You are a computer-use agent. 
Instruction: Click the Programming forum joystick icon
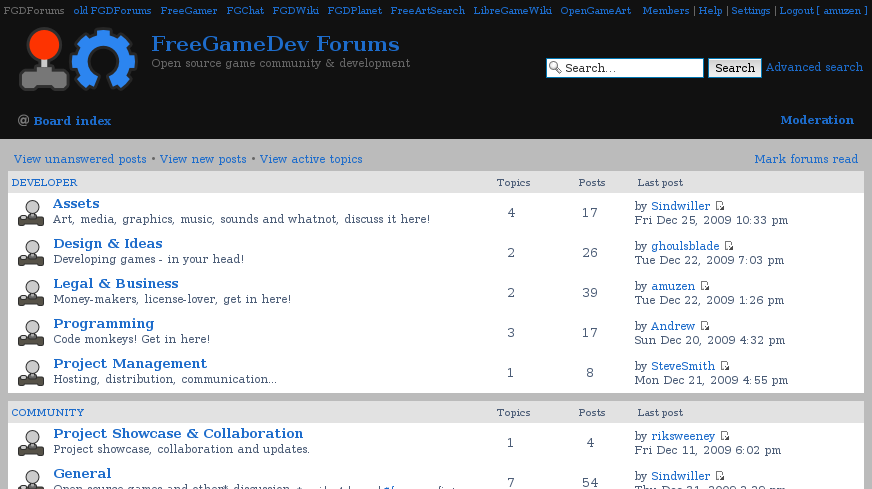31,332
